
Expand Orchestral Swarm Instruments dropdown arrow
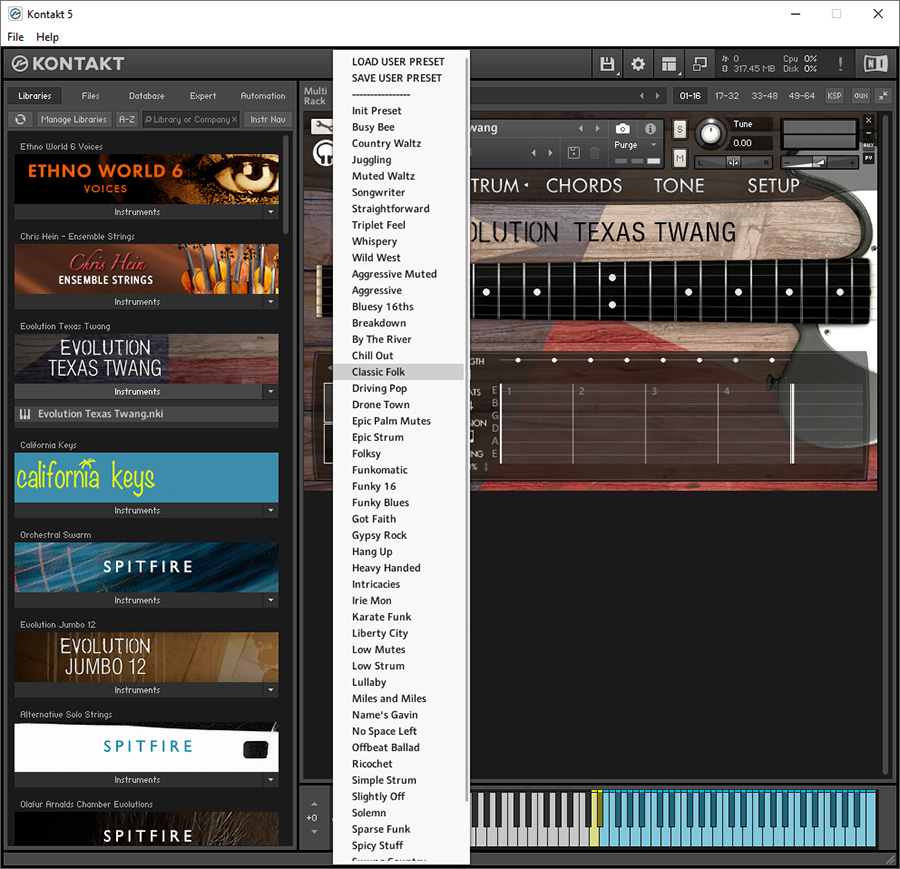click(x=271, y=600)
